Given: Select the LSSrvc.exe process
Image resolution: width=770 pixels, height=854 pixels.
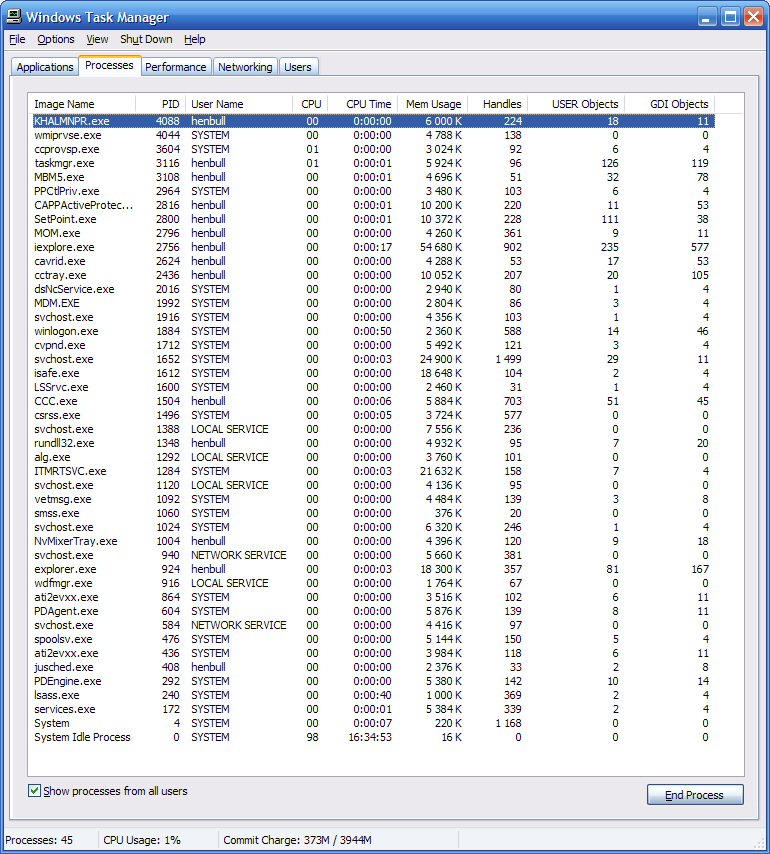Looking at the screenshot, I should coord(373,387).
